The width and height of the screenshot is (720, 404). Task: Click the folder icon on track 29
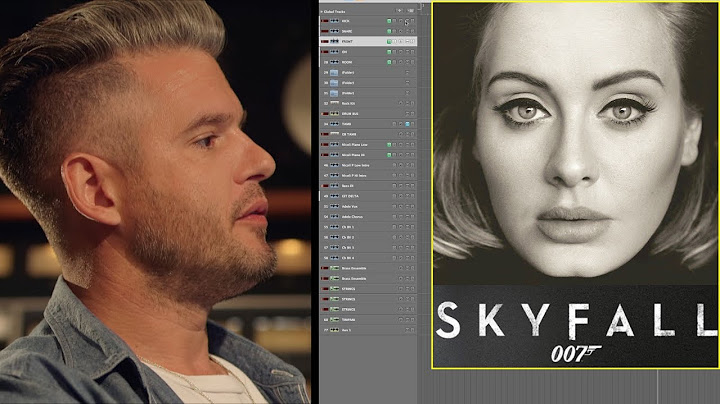334,73
